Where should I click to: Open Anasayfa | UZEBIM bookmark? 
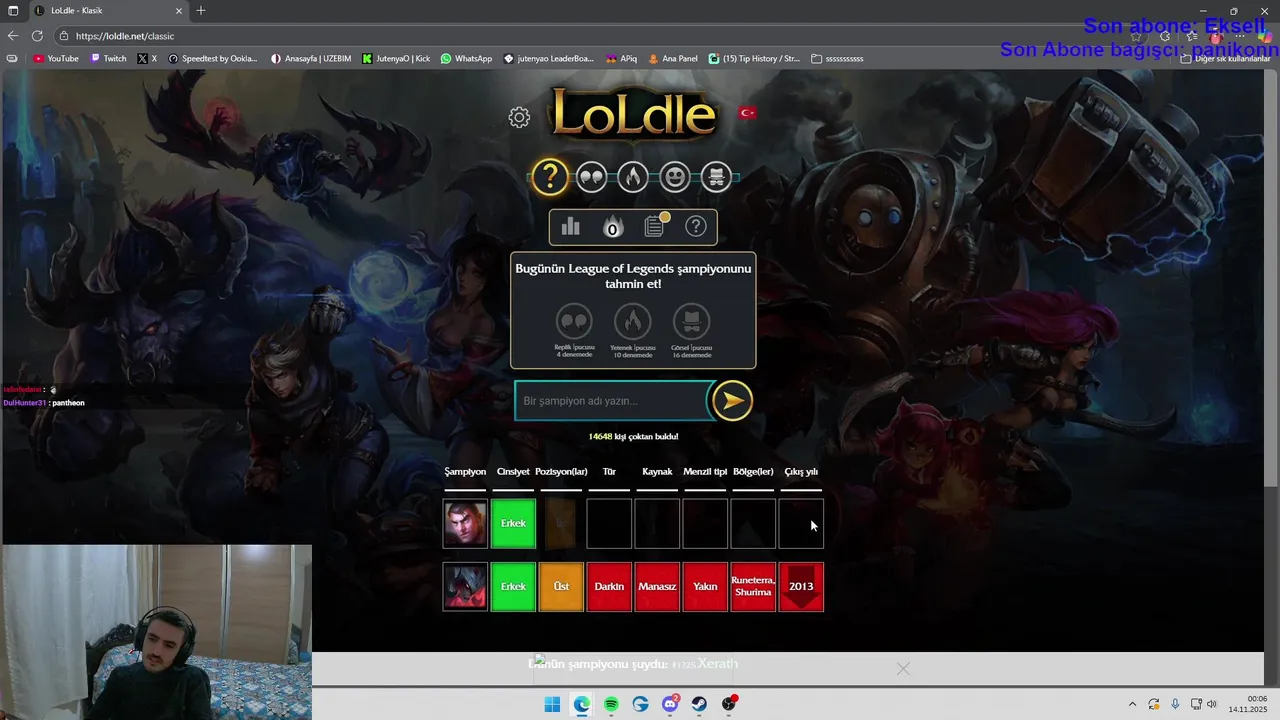311,59
